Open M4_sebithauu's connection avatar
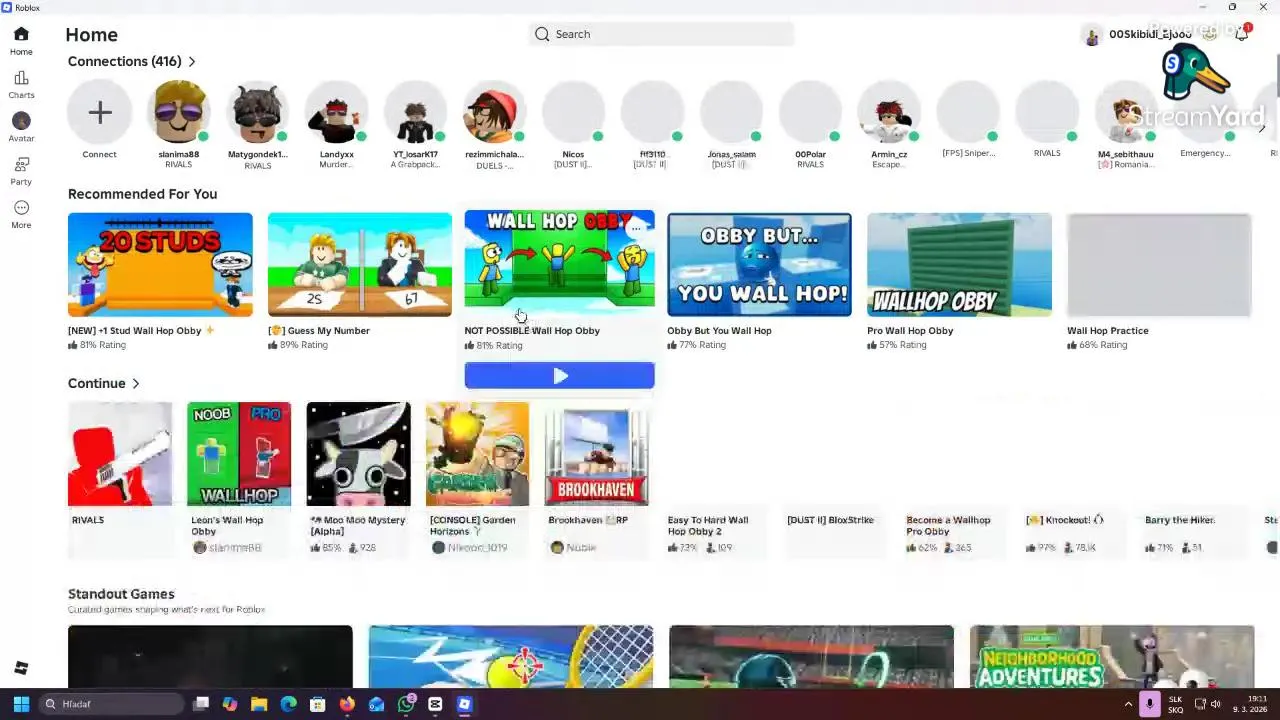 coord(1126,113)
